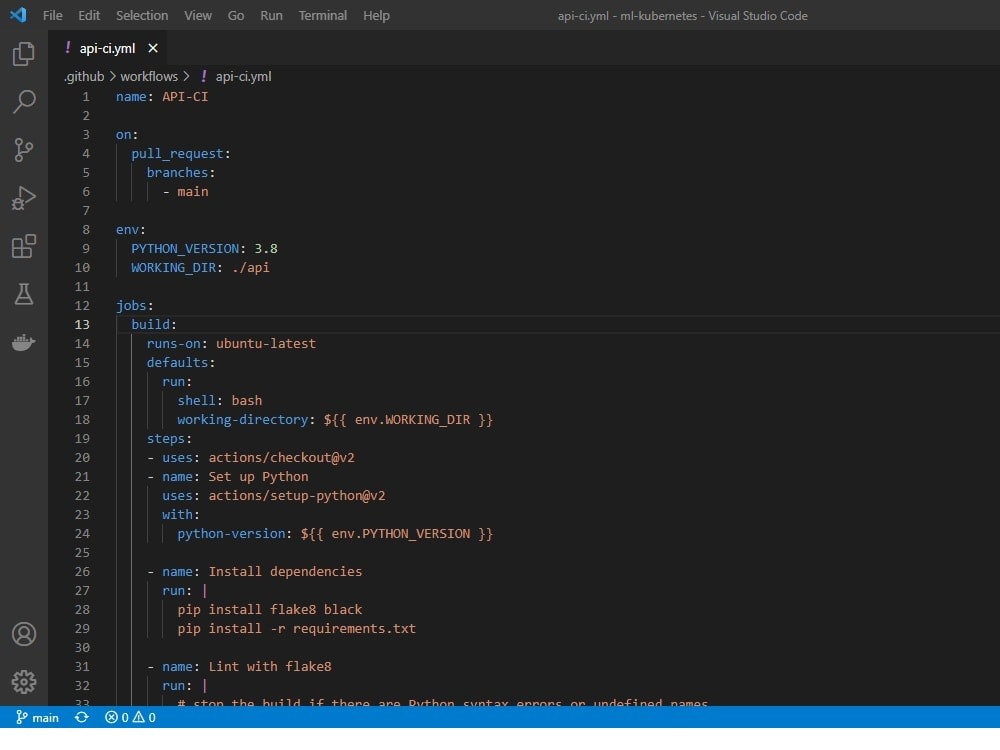Open the Extensions marketplace icon
Viewport: 1000px width, 750px height.
(24, 246)
